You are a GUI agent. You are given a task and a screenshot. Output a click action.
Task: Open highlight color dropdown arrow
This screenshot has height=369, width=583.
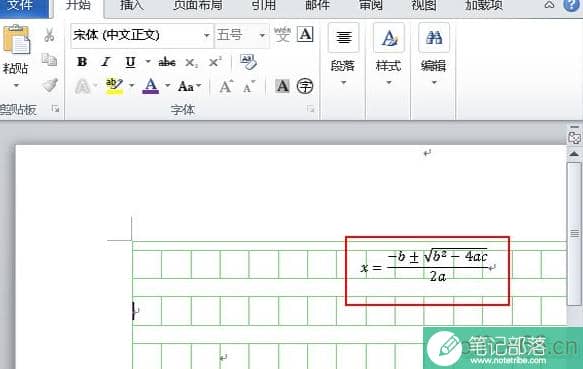point(132,86)
